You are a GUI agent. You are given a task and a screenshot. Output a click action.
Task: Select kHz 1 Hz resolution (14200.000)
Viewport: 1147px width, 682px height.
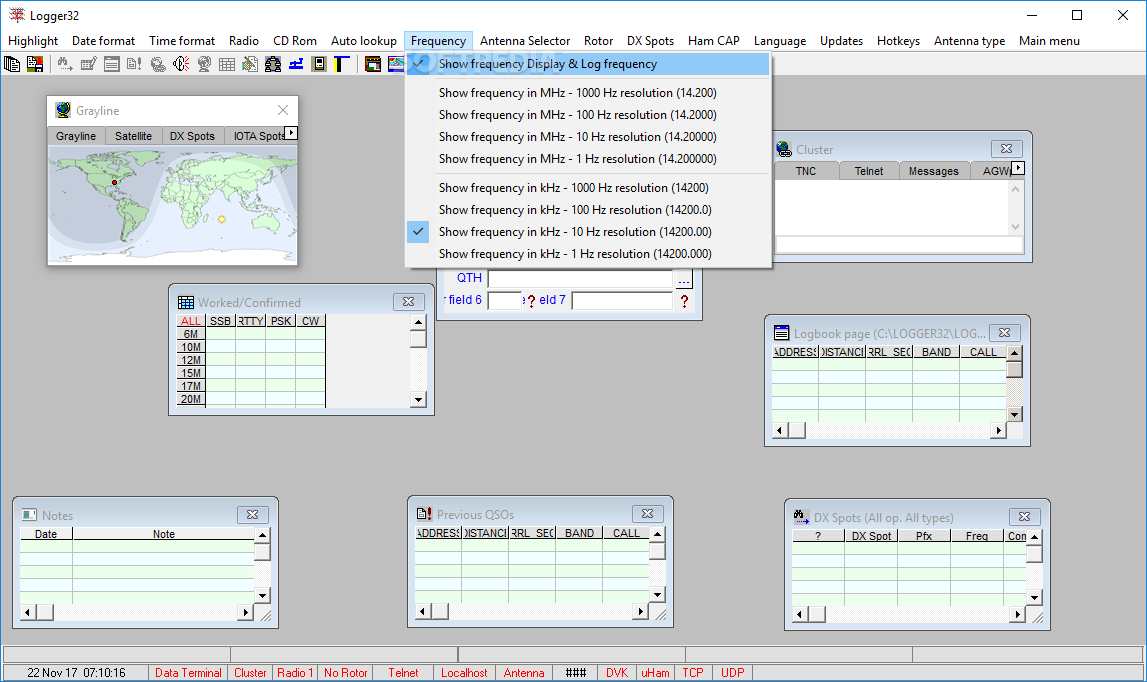[588, 254]
